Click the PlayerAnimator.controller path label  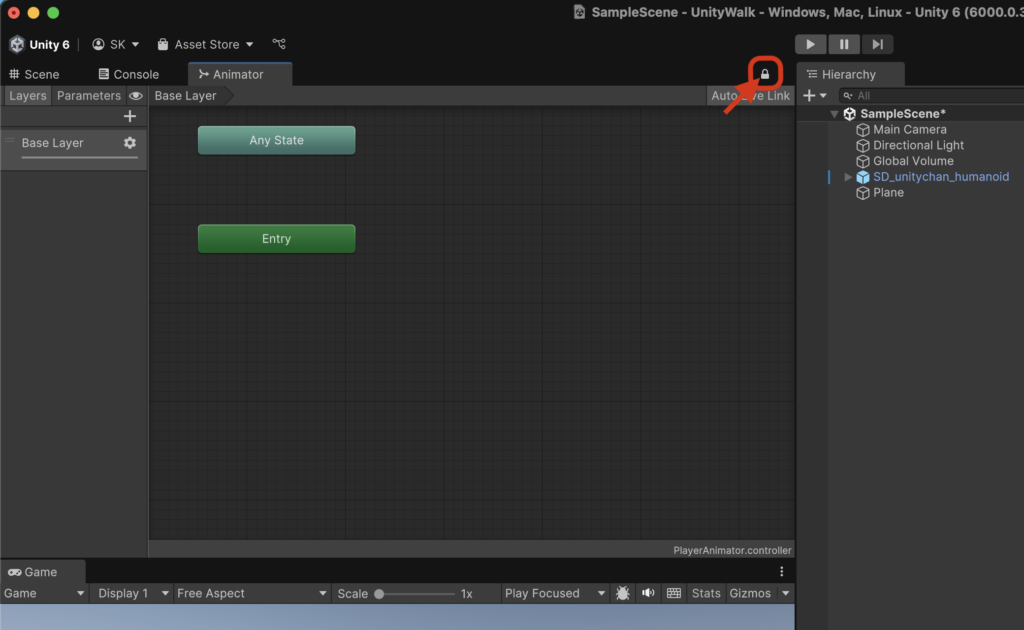coord(732,550)
